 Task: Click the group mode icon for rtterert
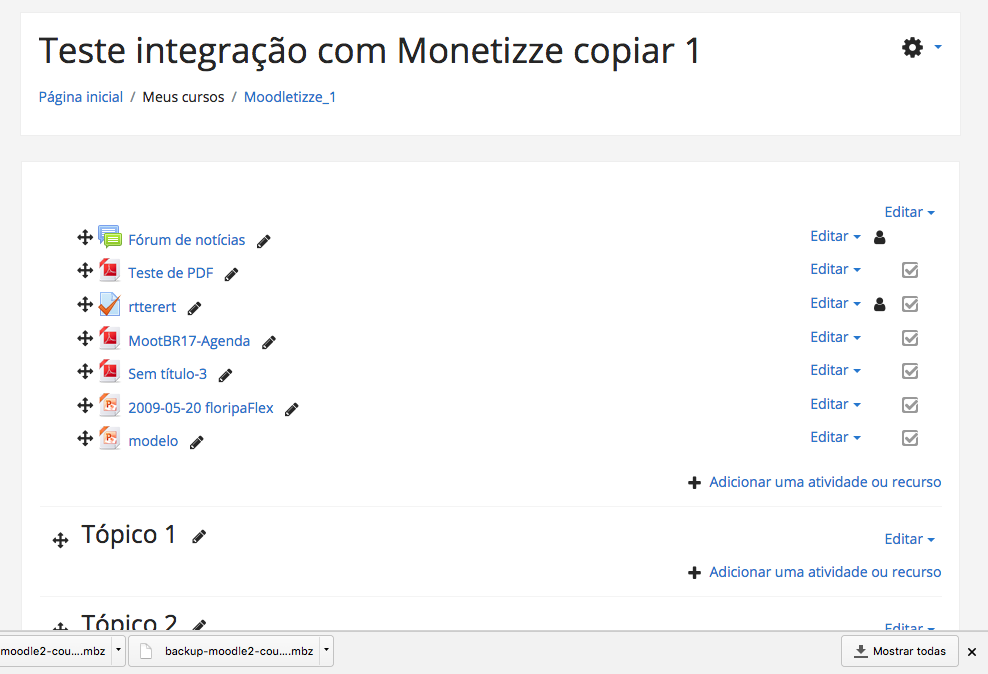point(880,304)
